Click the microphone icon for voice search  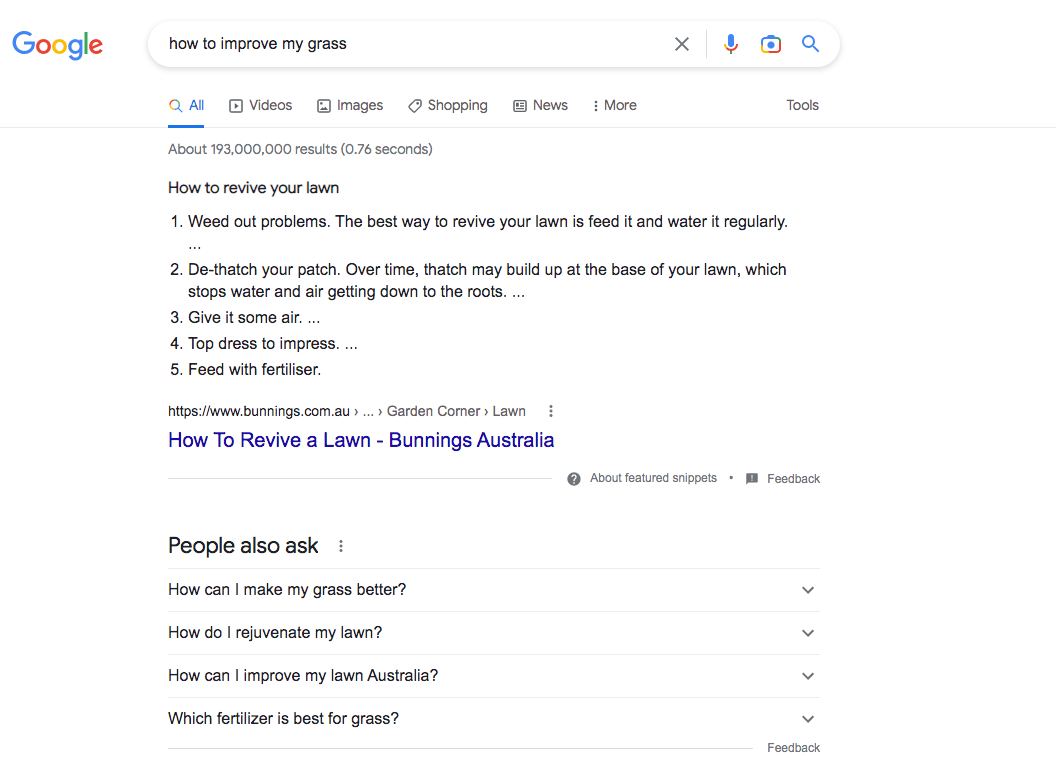click(x=731, y=44)
